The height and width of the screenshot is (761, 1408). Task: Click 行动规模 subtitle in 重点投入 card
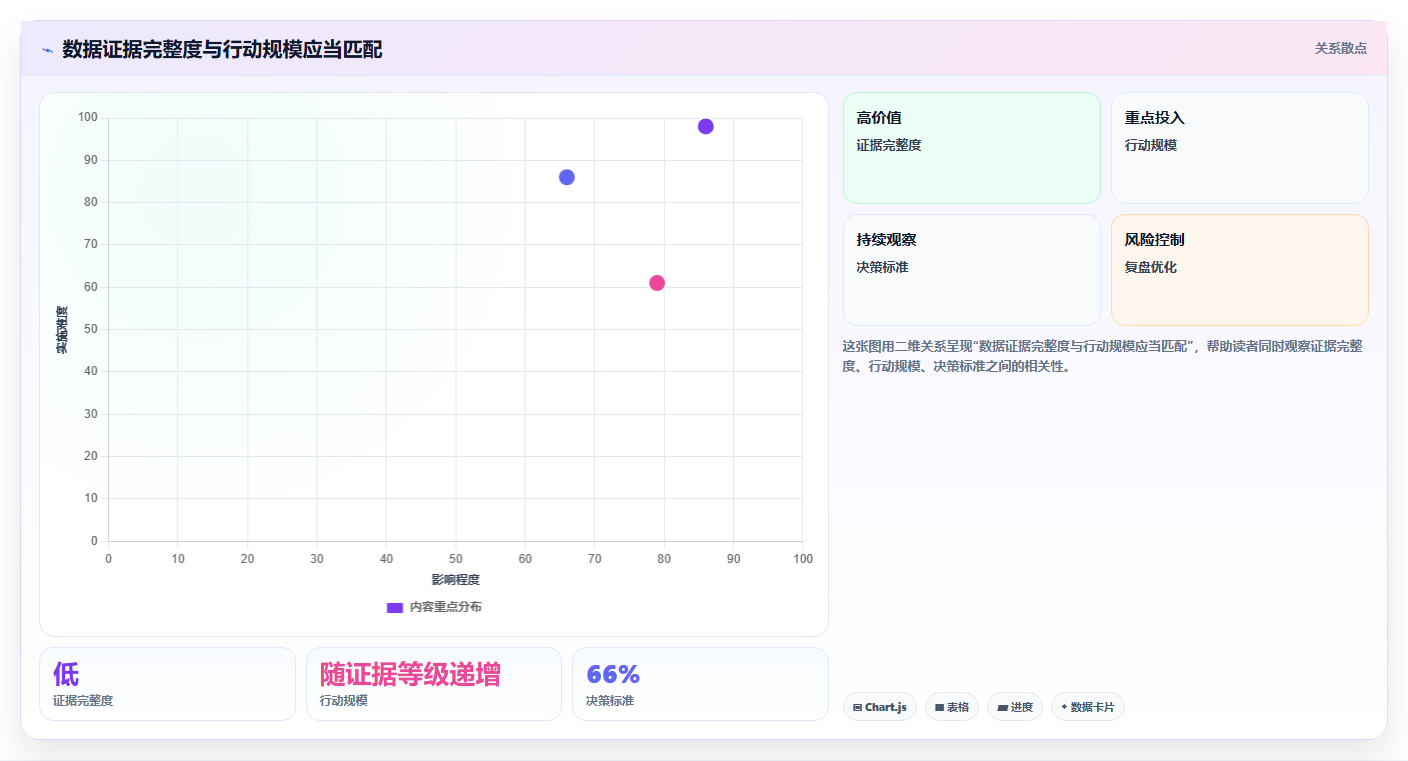coord(1151,145)
